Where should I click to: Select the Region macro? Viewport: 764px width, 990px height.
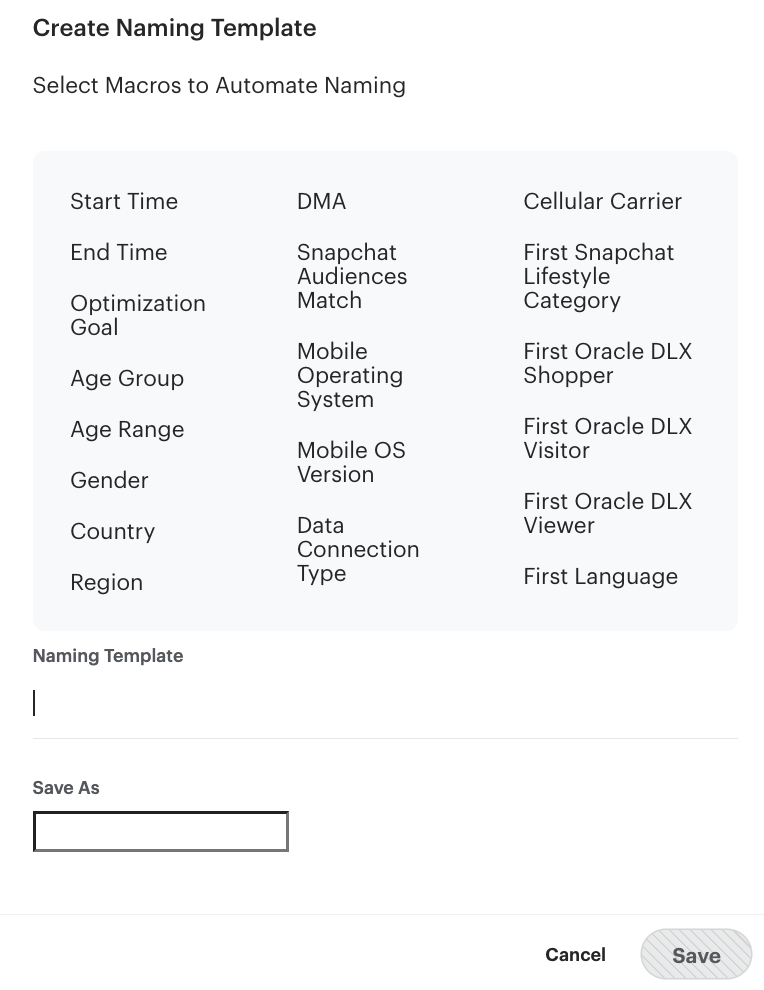click(x=106, y=582)
